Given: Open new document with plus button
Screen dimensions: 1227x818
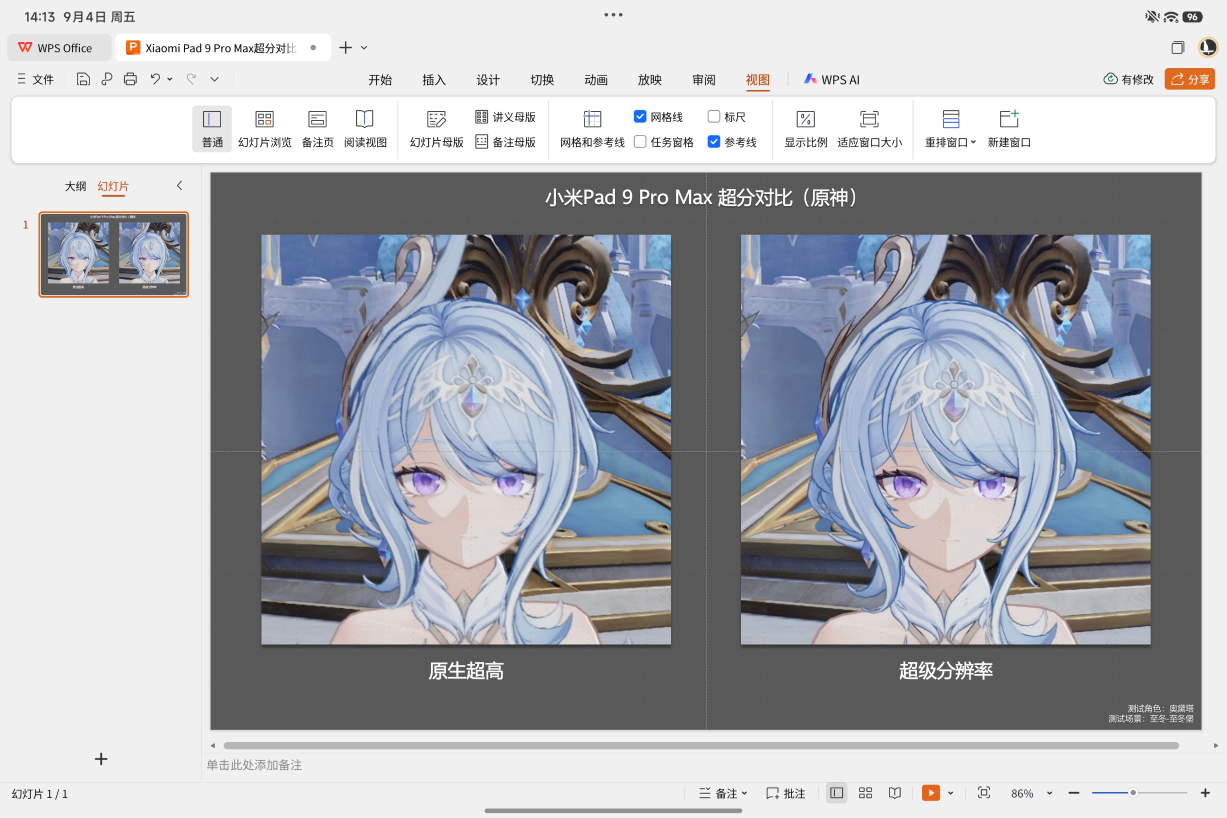Looking at the screenshot, I should [x=345, y=48].
